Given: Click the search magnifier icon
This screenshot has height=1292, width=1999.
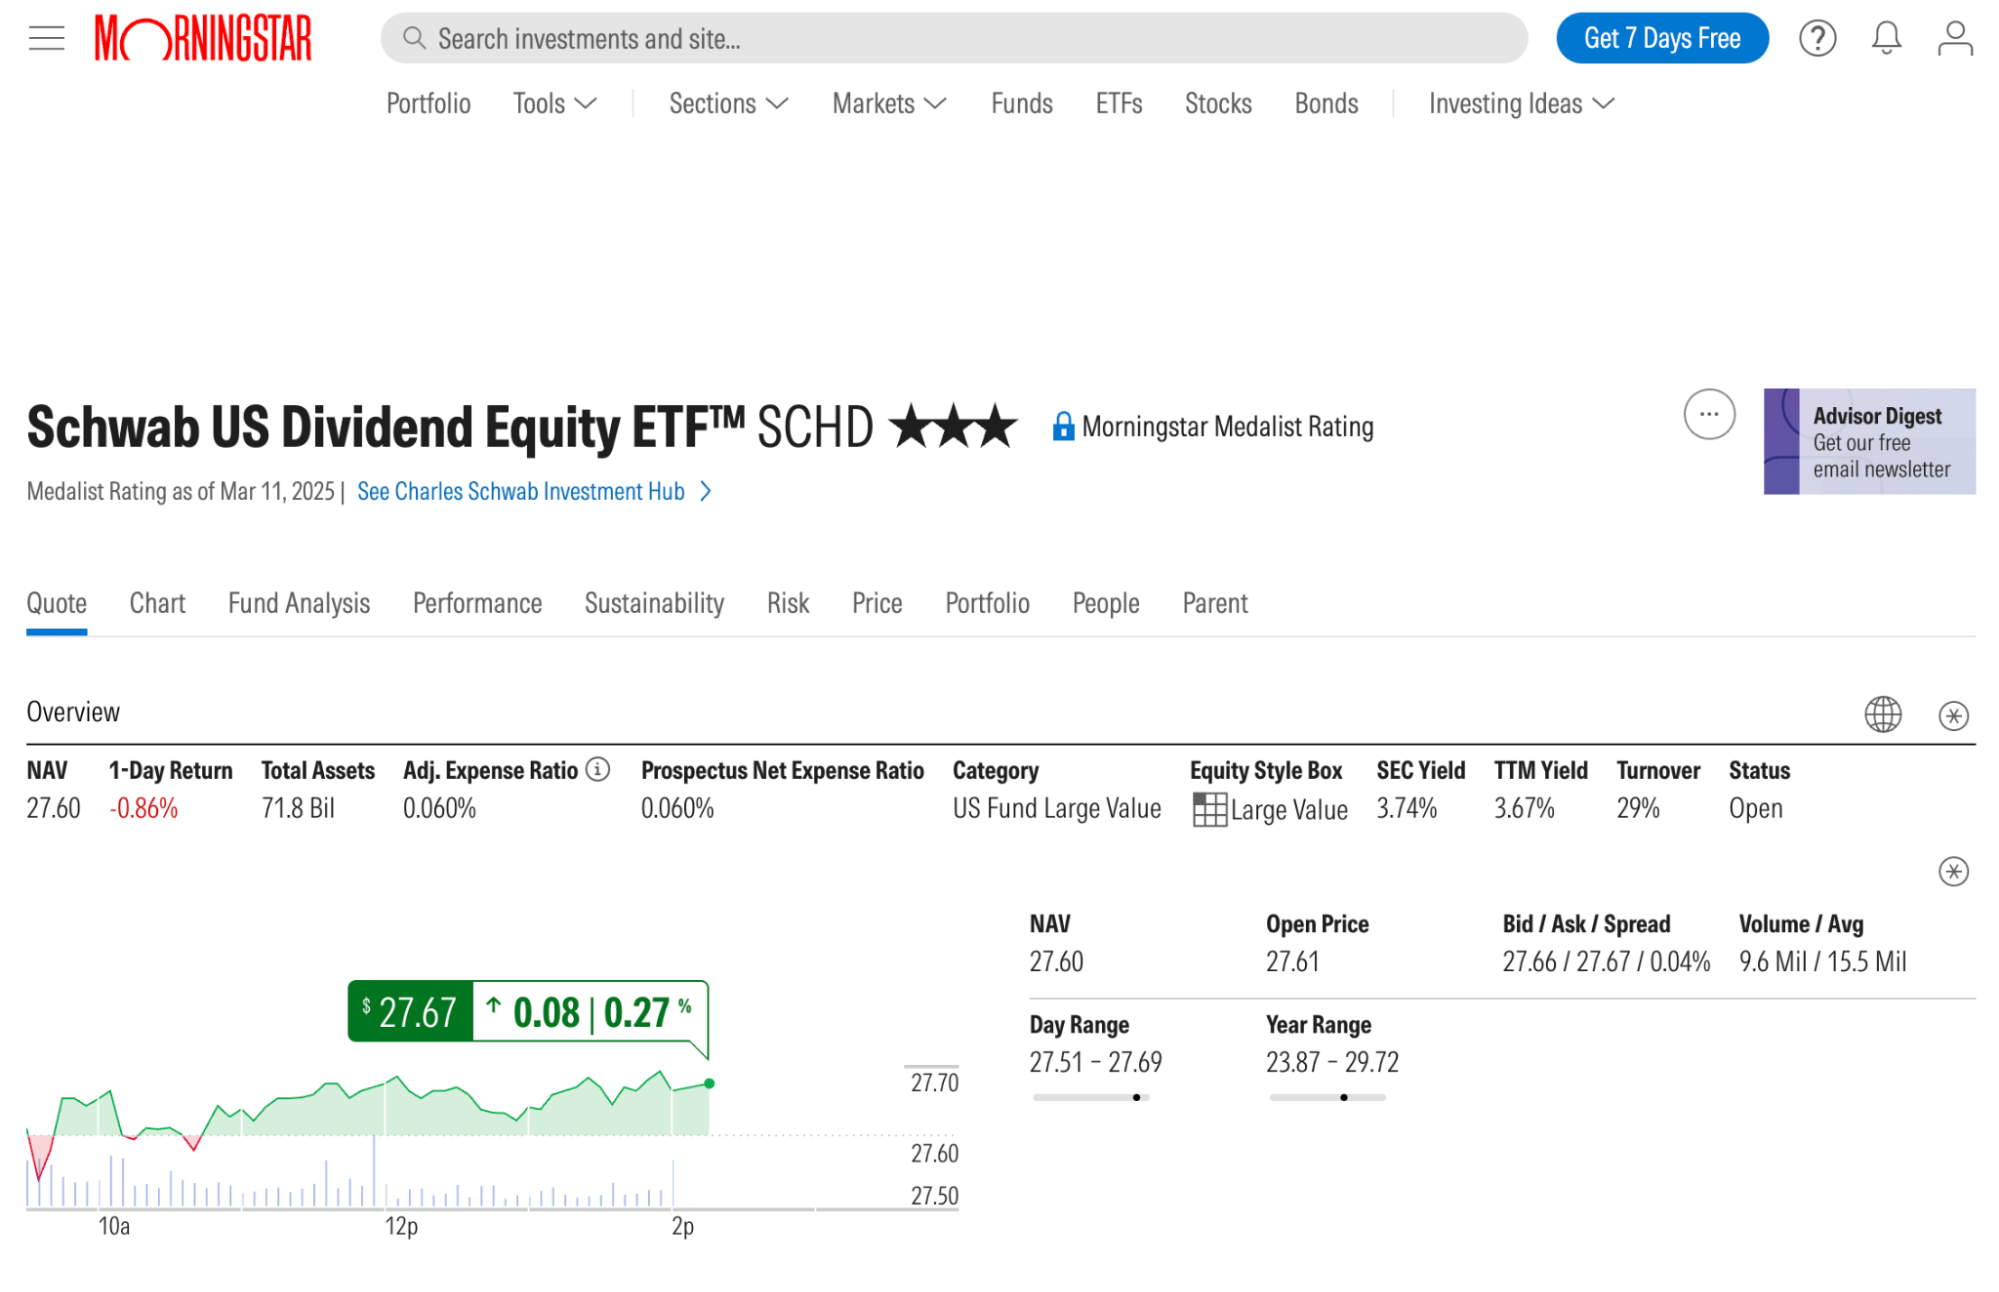Looking at the screenshot, I should 413,38.
